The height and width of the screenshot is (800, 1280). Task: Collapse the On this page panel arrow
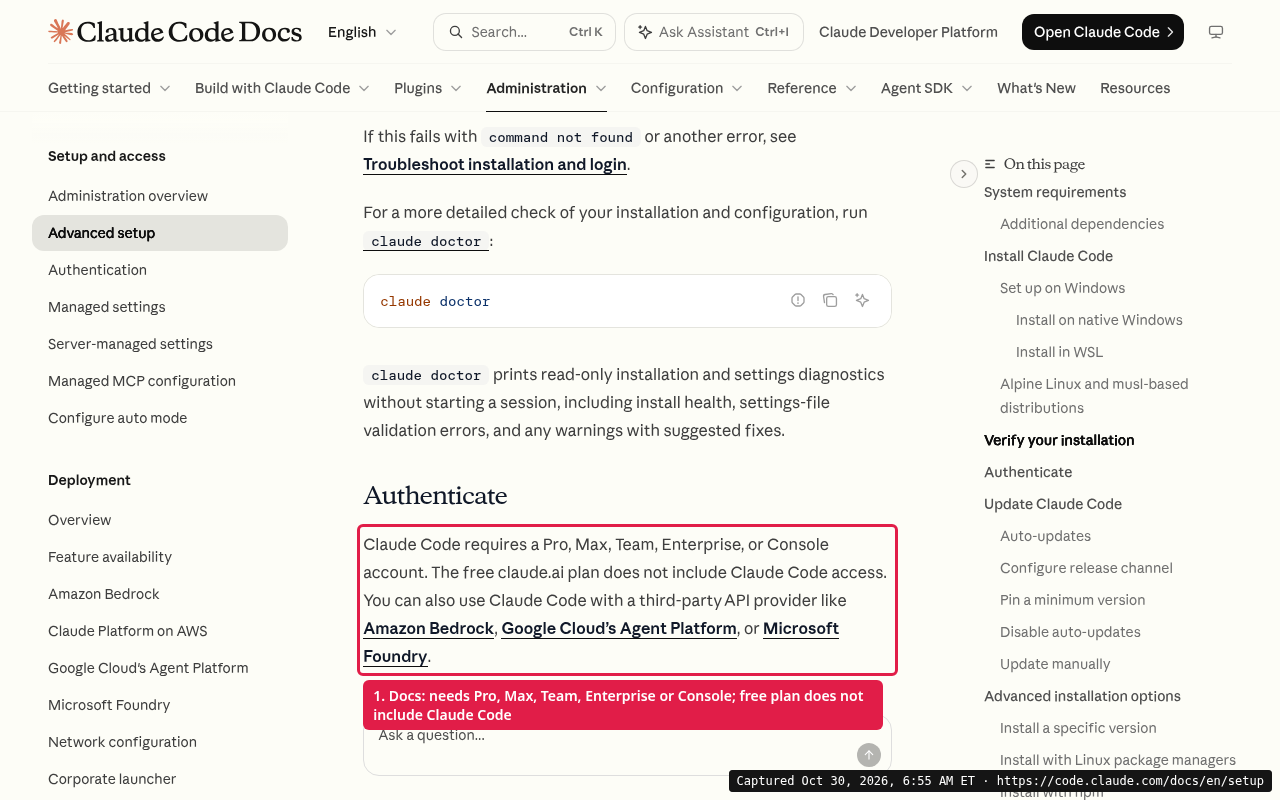963,174
